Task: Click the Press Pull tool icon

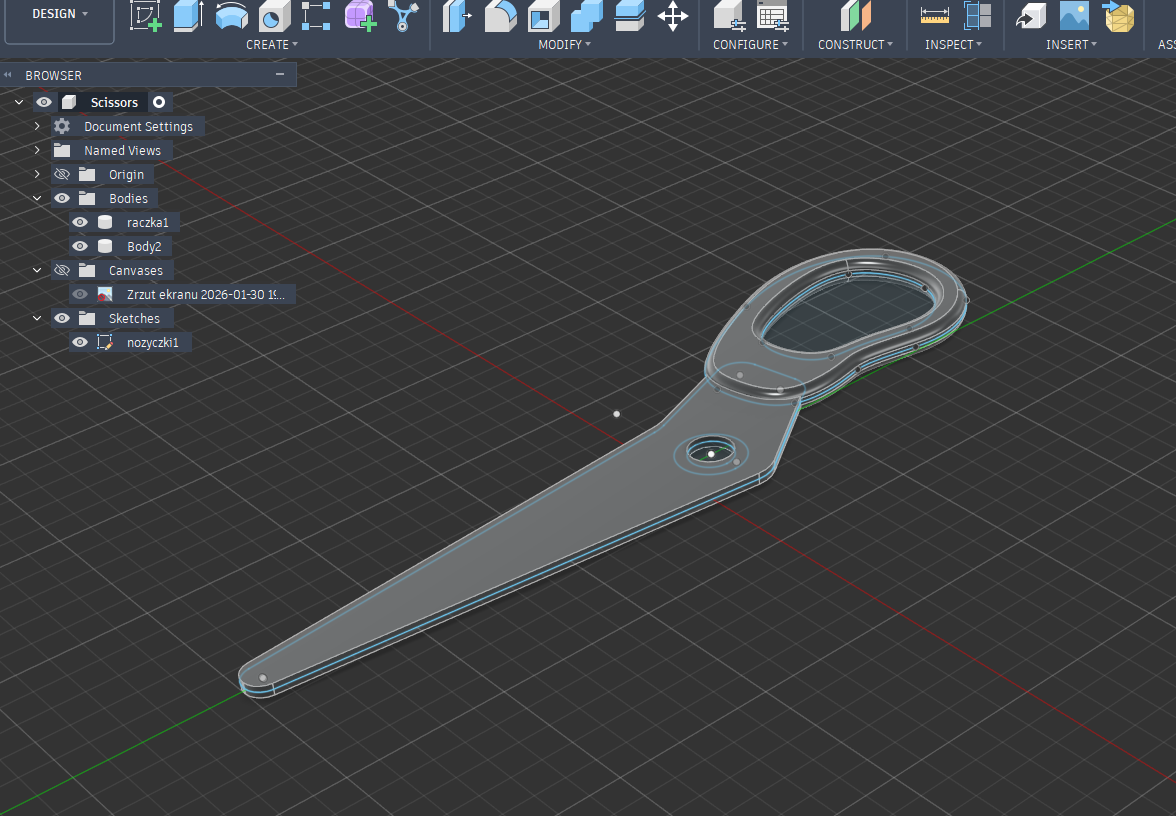Action: [x=456, y=15]
